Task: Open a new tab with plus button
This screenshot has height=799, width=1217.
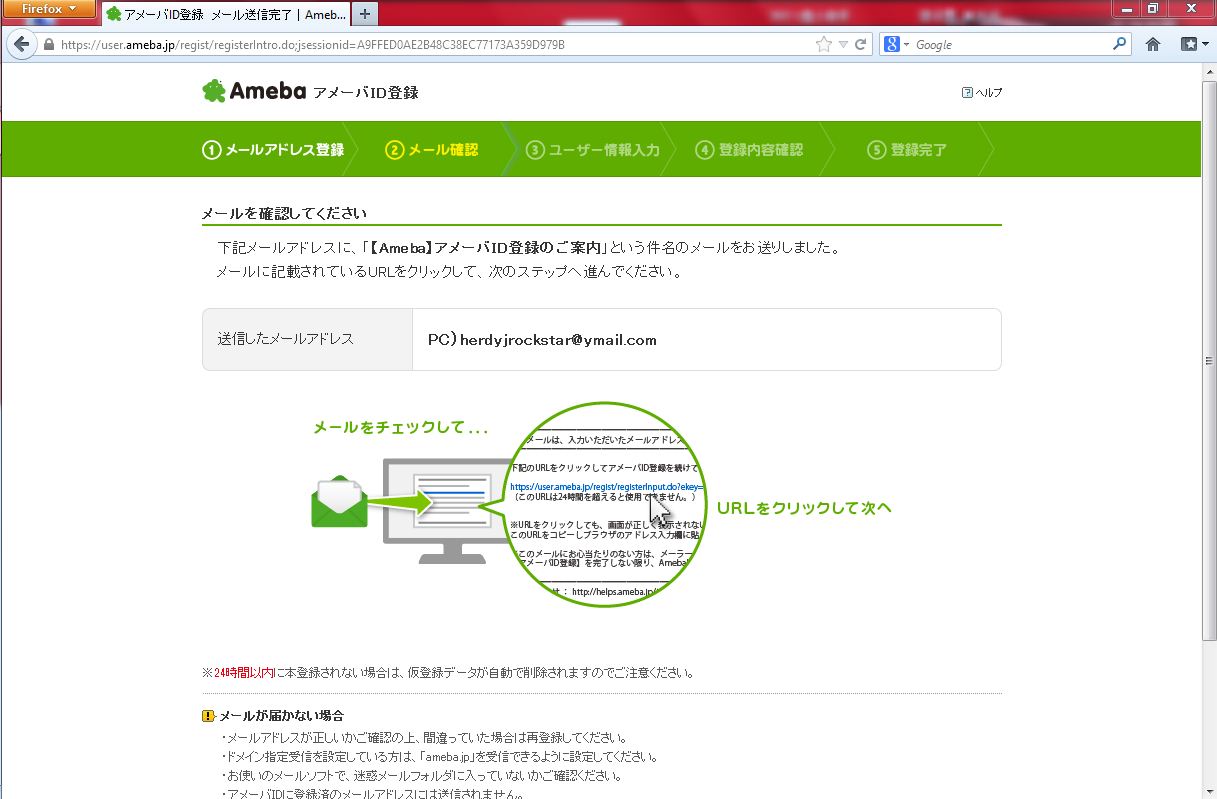Action: (365, 14)
